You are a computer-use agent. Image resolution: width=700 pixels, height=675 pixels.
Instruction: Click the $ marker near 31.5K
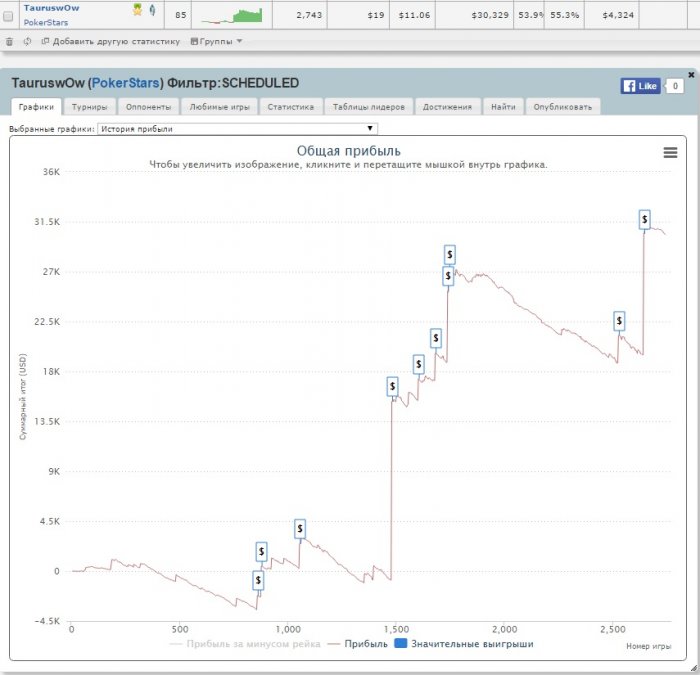coord(644,219)
